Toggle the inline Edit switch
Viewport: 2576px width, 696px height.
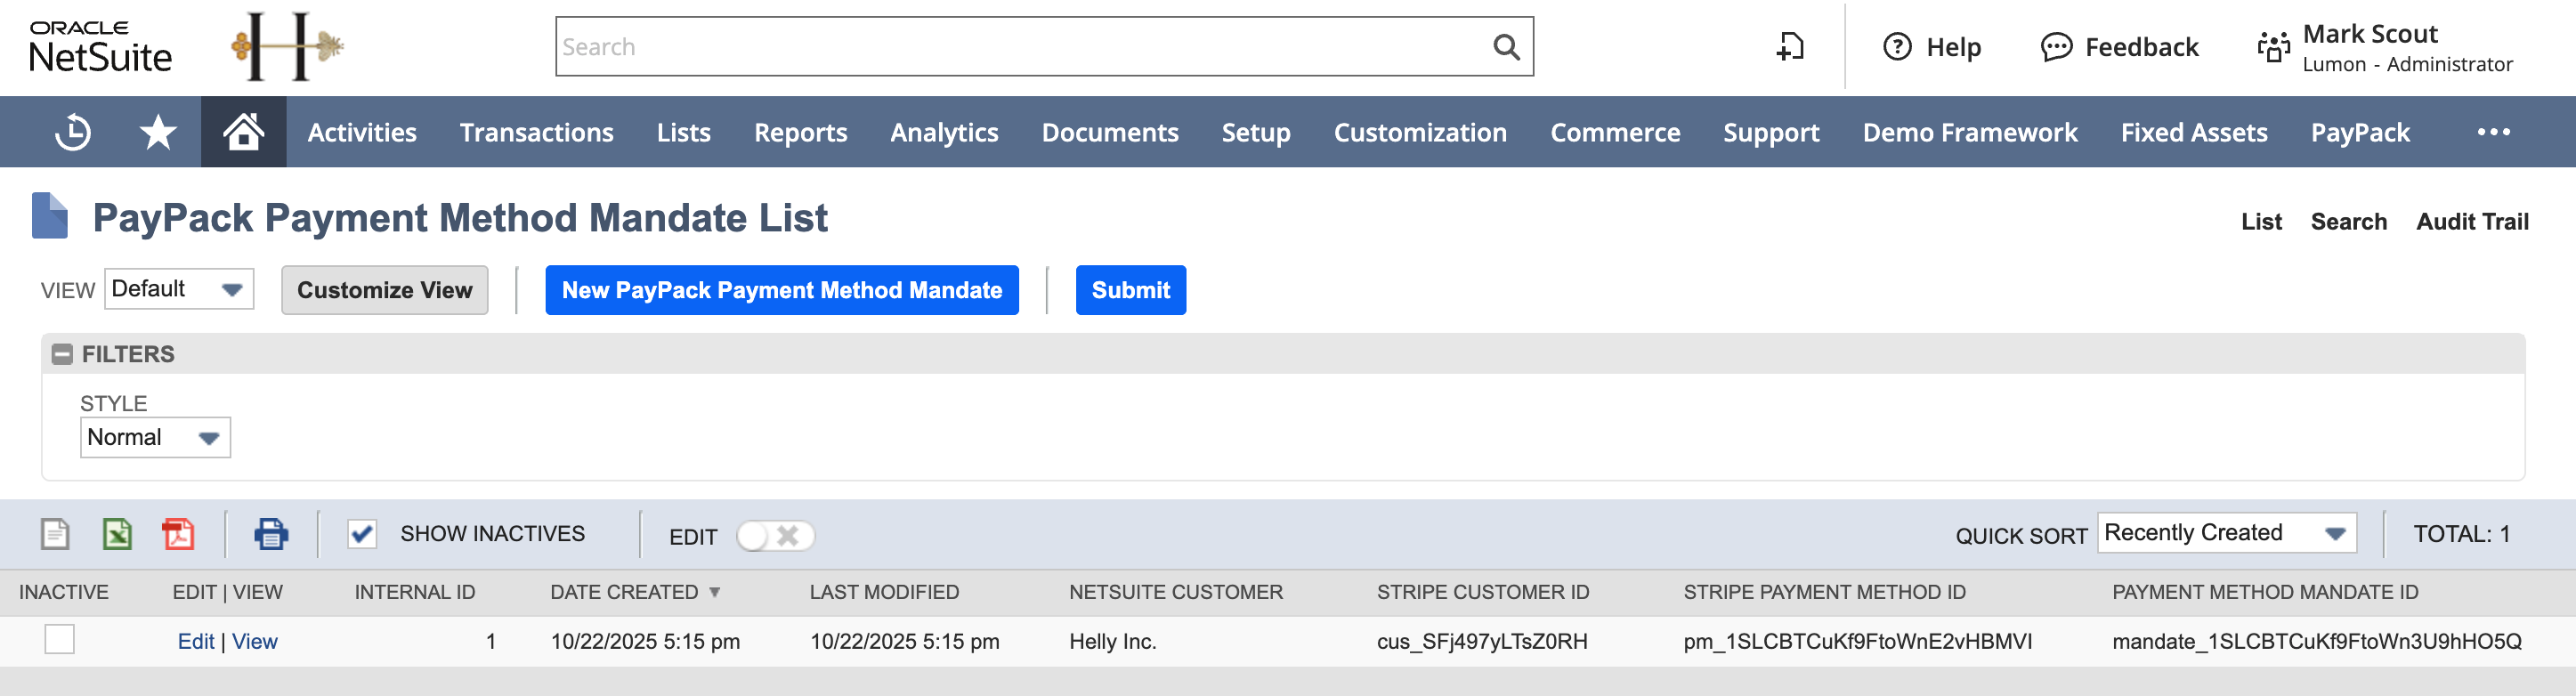[x=775, y=536]
